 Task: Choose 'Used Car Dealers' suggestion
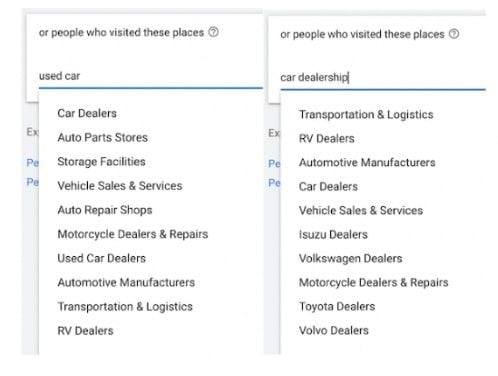tap(101, 258)
